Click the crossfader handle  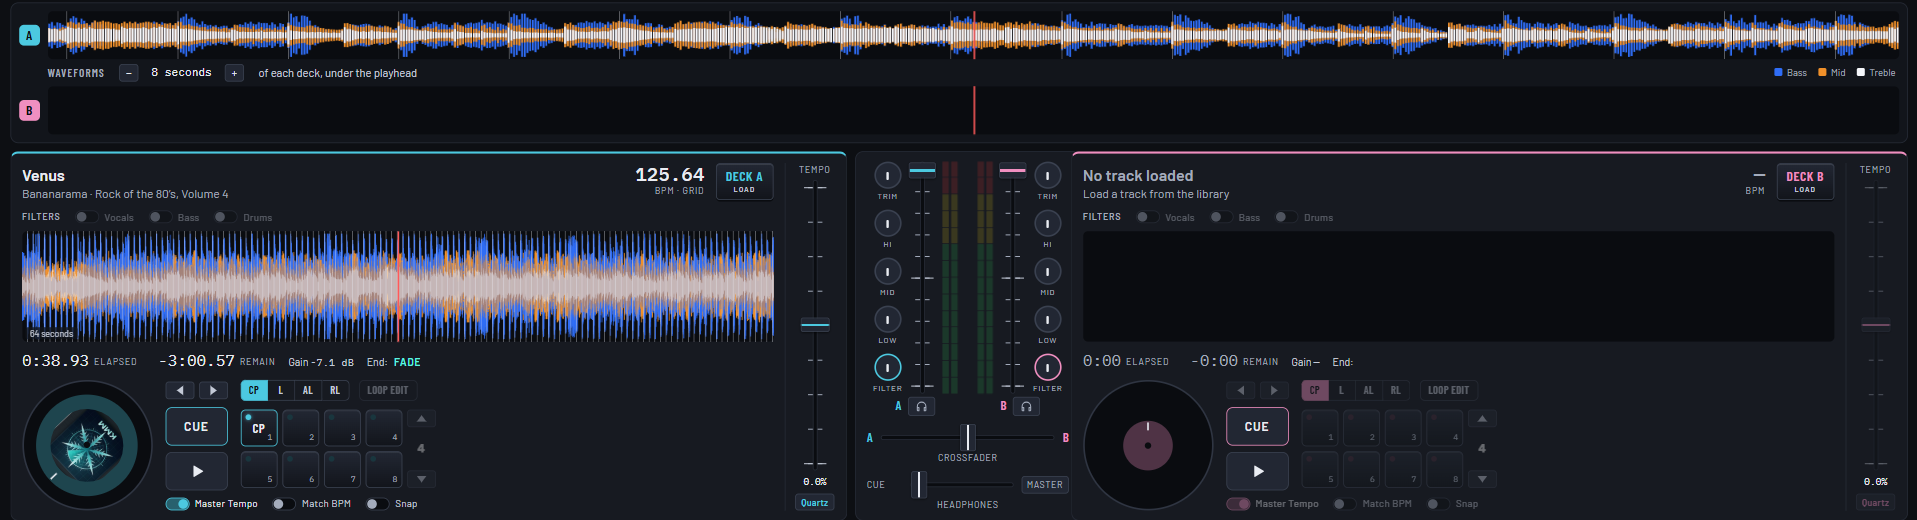click(967, 437)
